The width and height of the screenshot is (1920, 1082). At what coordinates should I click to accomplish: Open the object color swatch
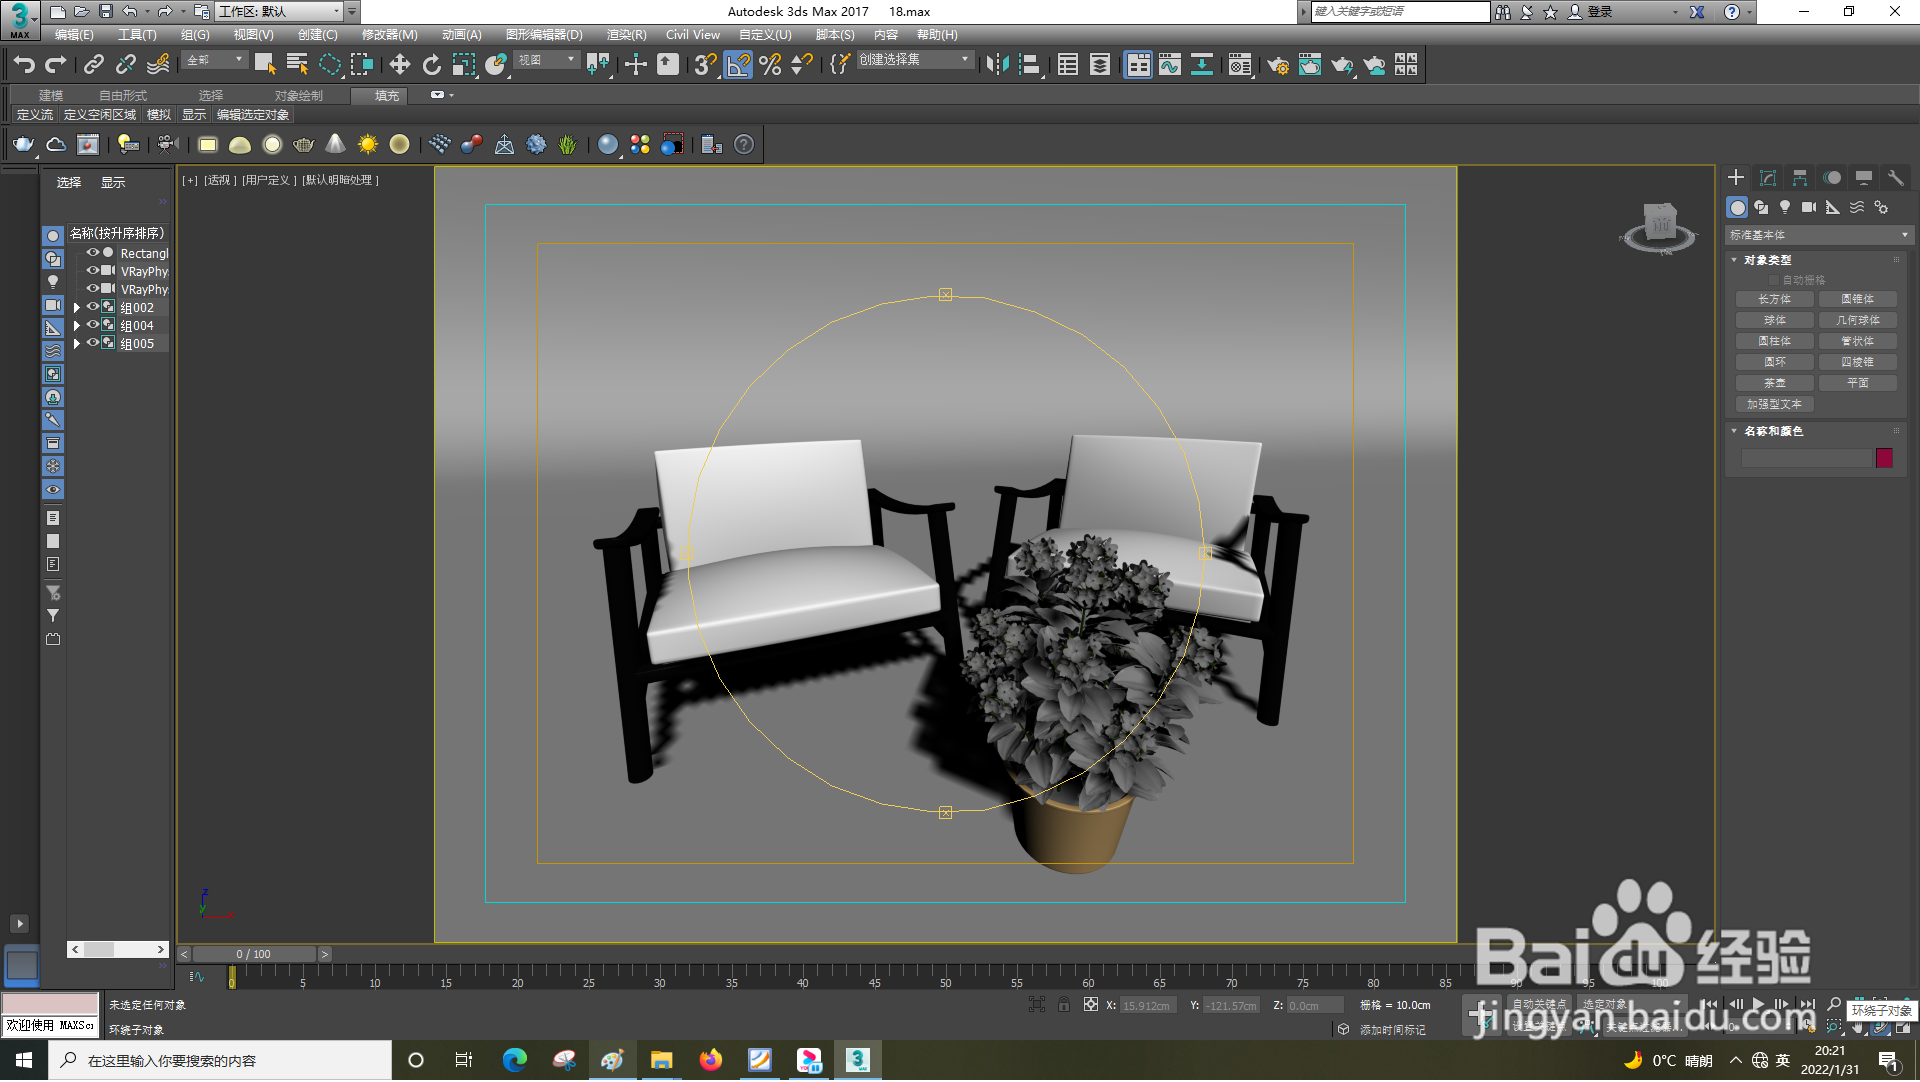pos(1884,458)
